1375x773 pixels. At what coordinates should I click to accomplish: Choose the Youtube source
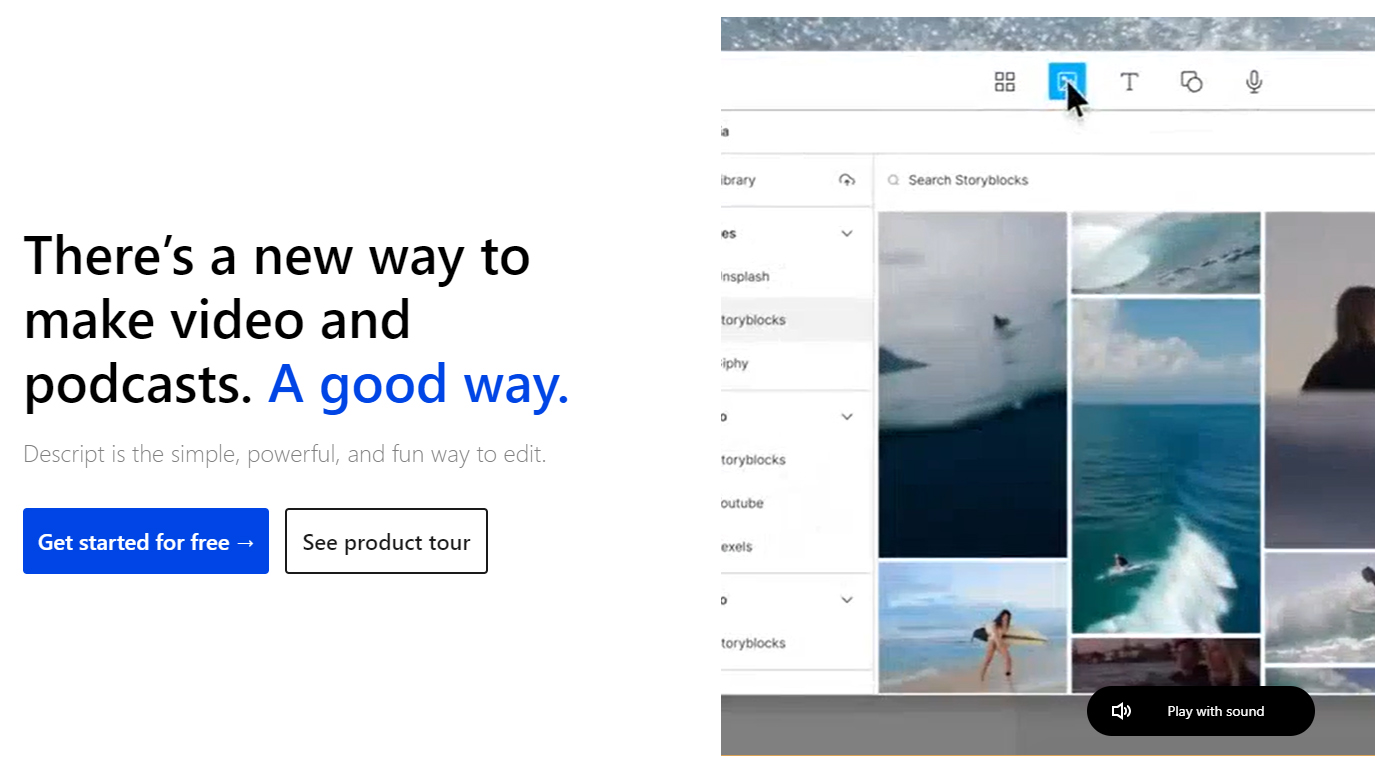(x=742, y=503)
